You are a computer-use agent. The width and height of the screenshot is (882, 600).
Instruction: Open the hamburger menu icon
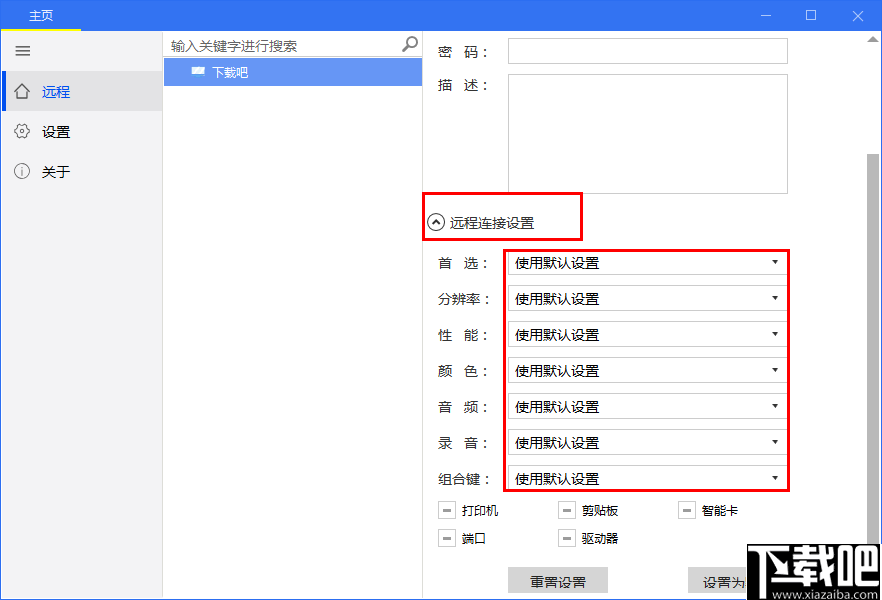[x=22, y=51]
